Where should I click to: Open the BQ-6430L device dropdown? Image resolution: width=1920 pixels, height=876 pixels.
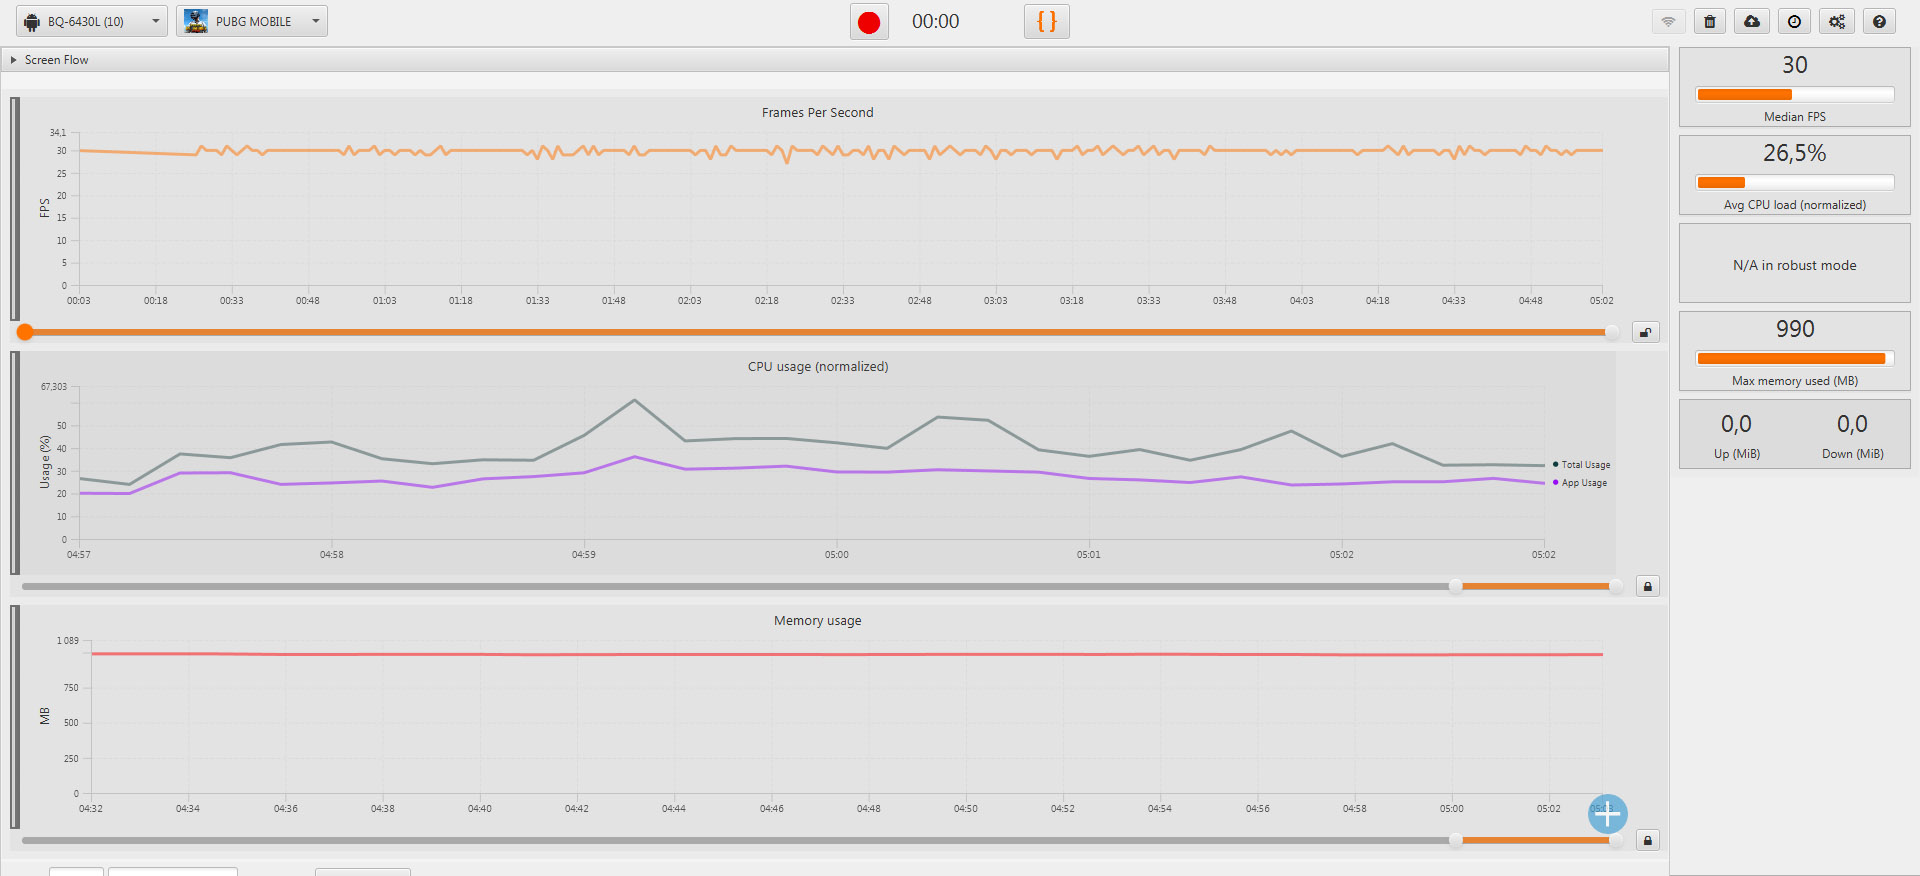[92, 21]
